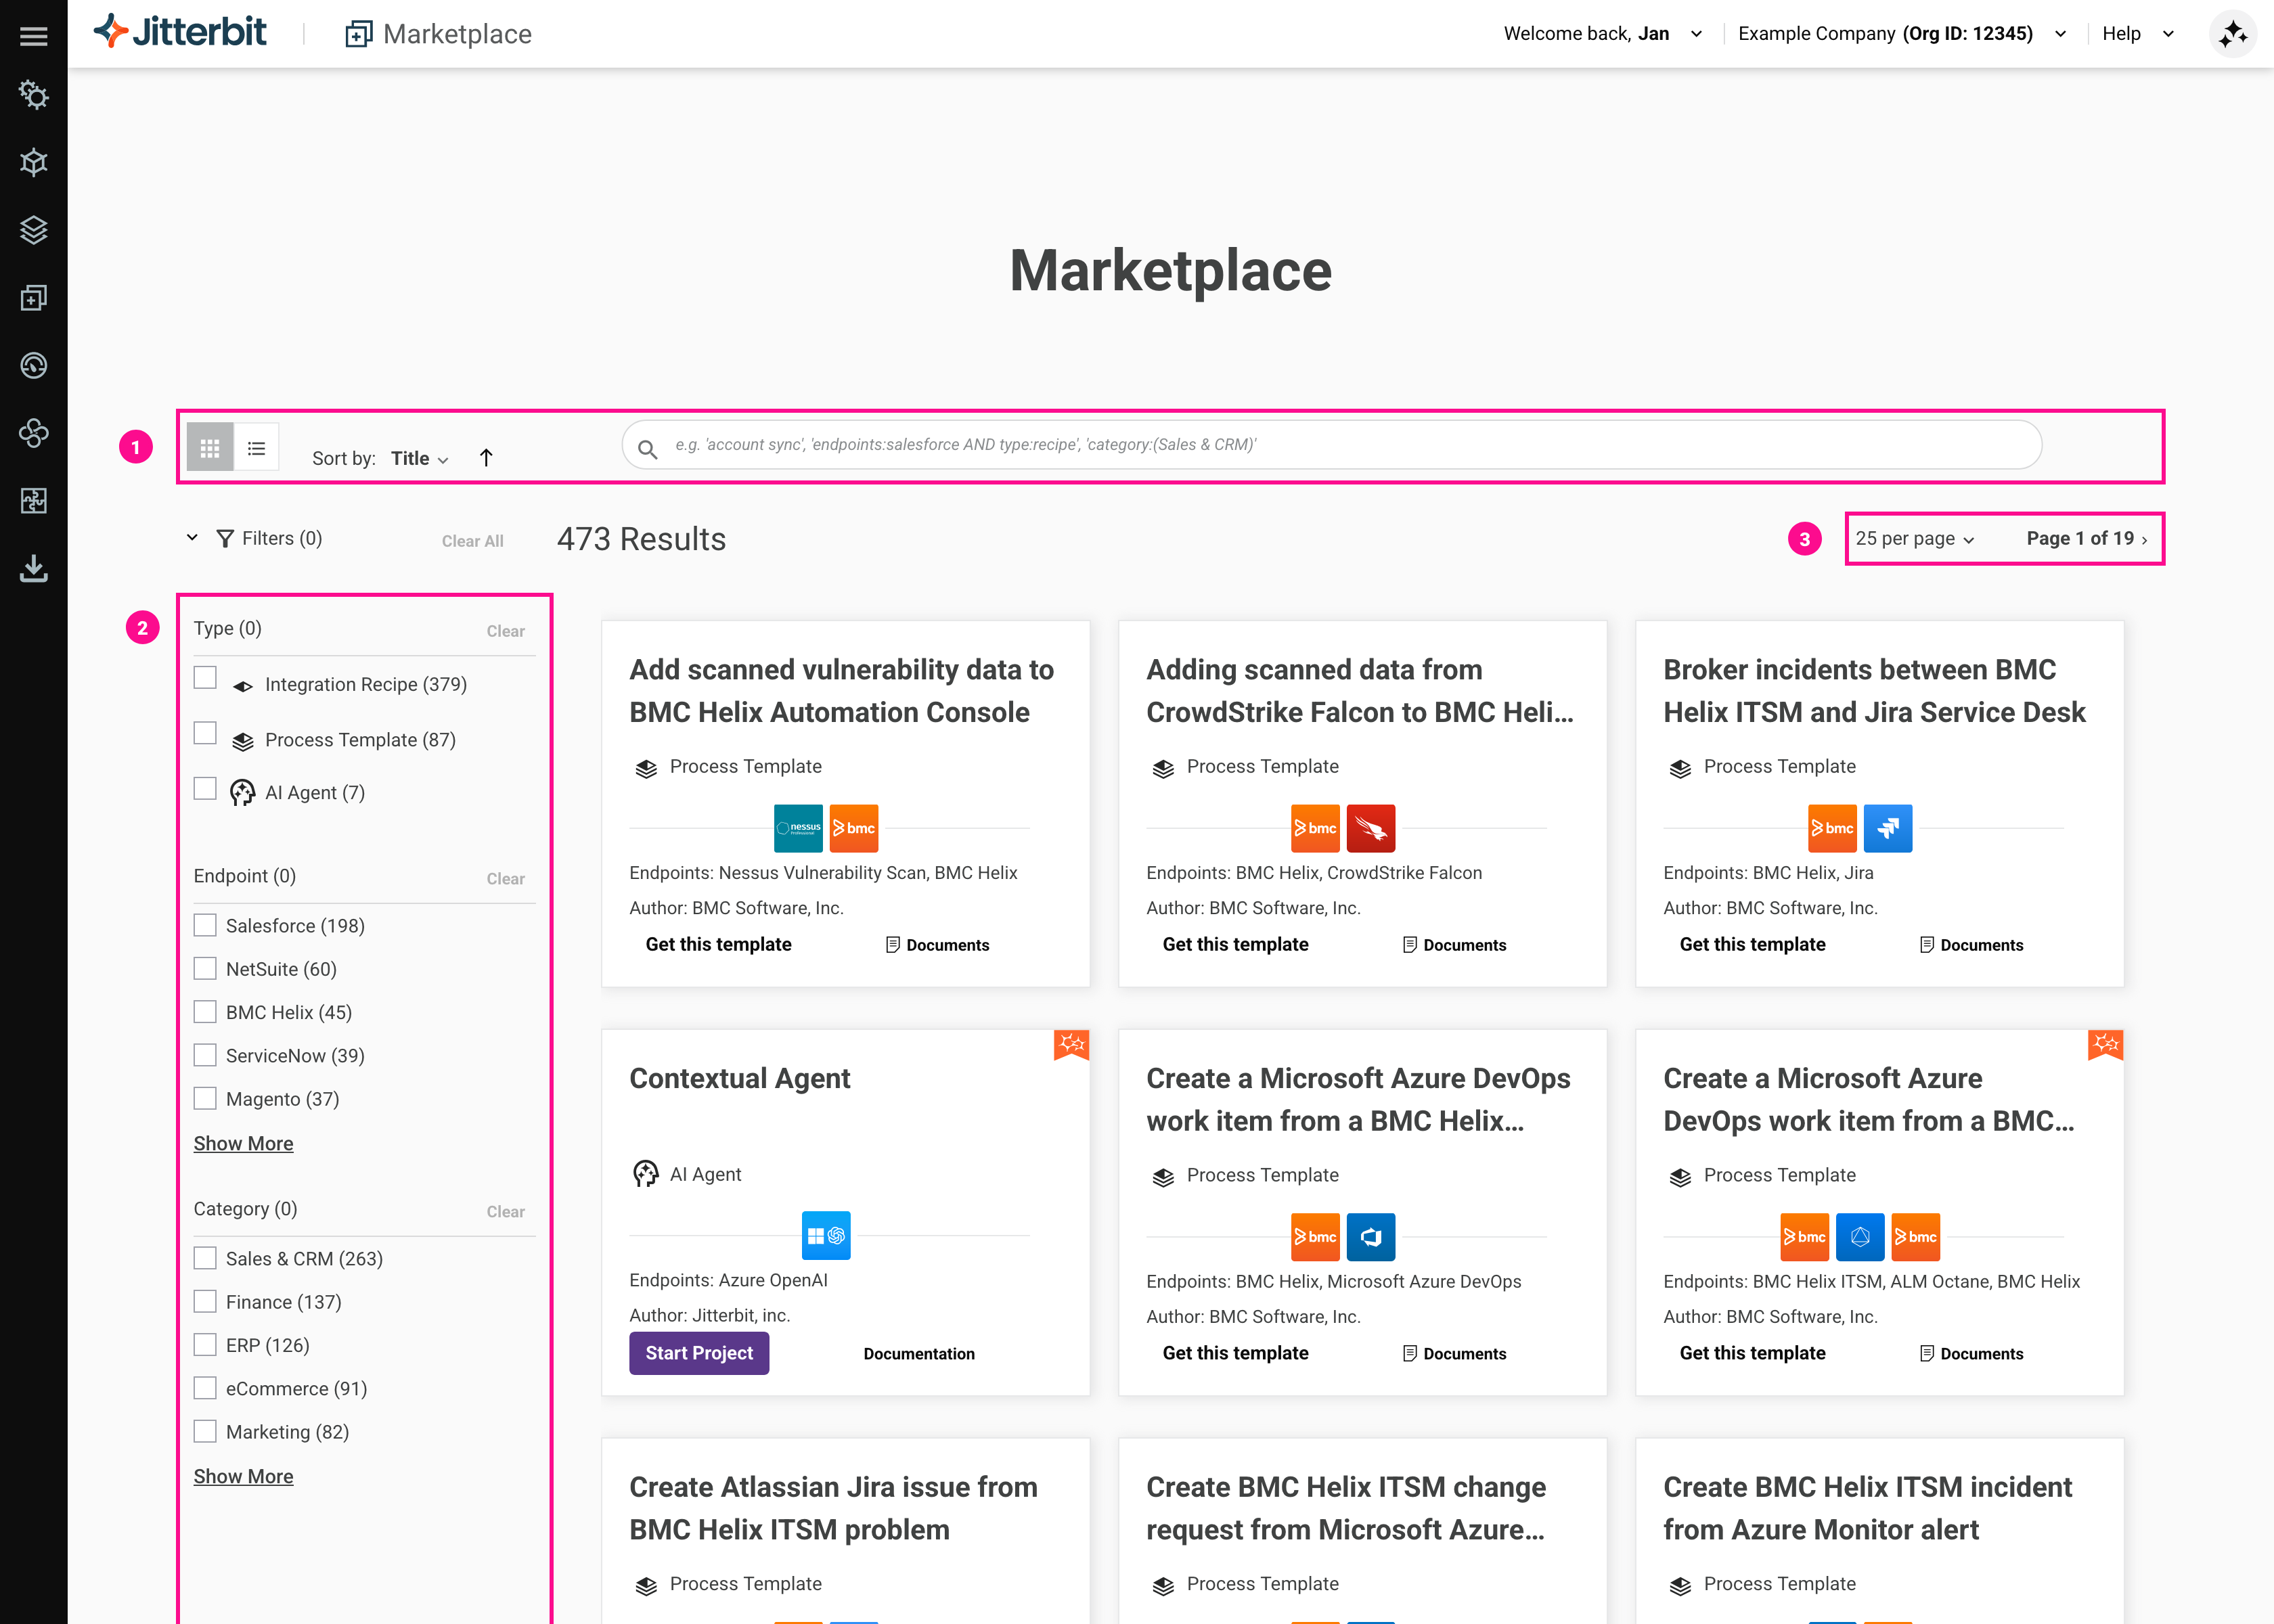Click the stacked layers icon in the sidebar

pos(33,231)
